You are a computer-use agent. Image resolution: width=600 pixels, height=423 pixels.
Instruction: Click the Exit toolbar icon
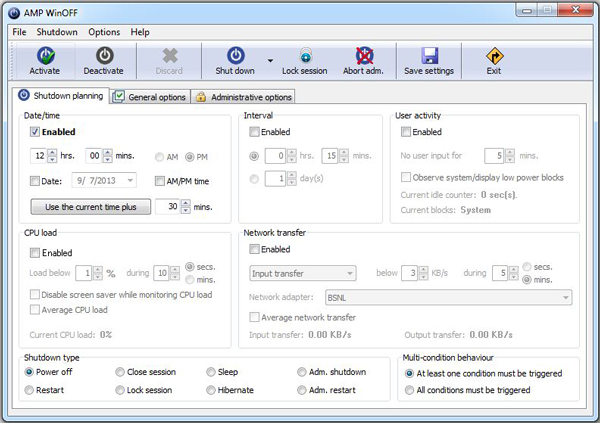click(494, 56)
